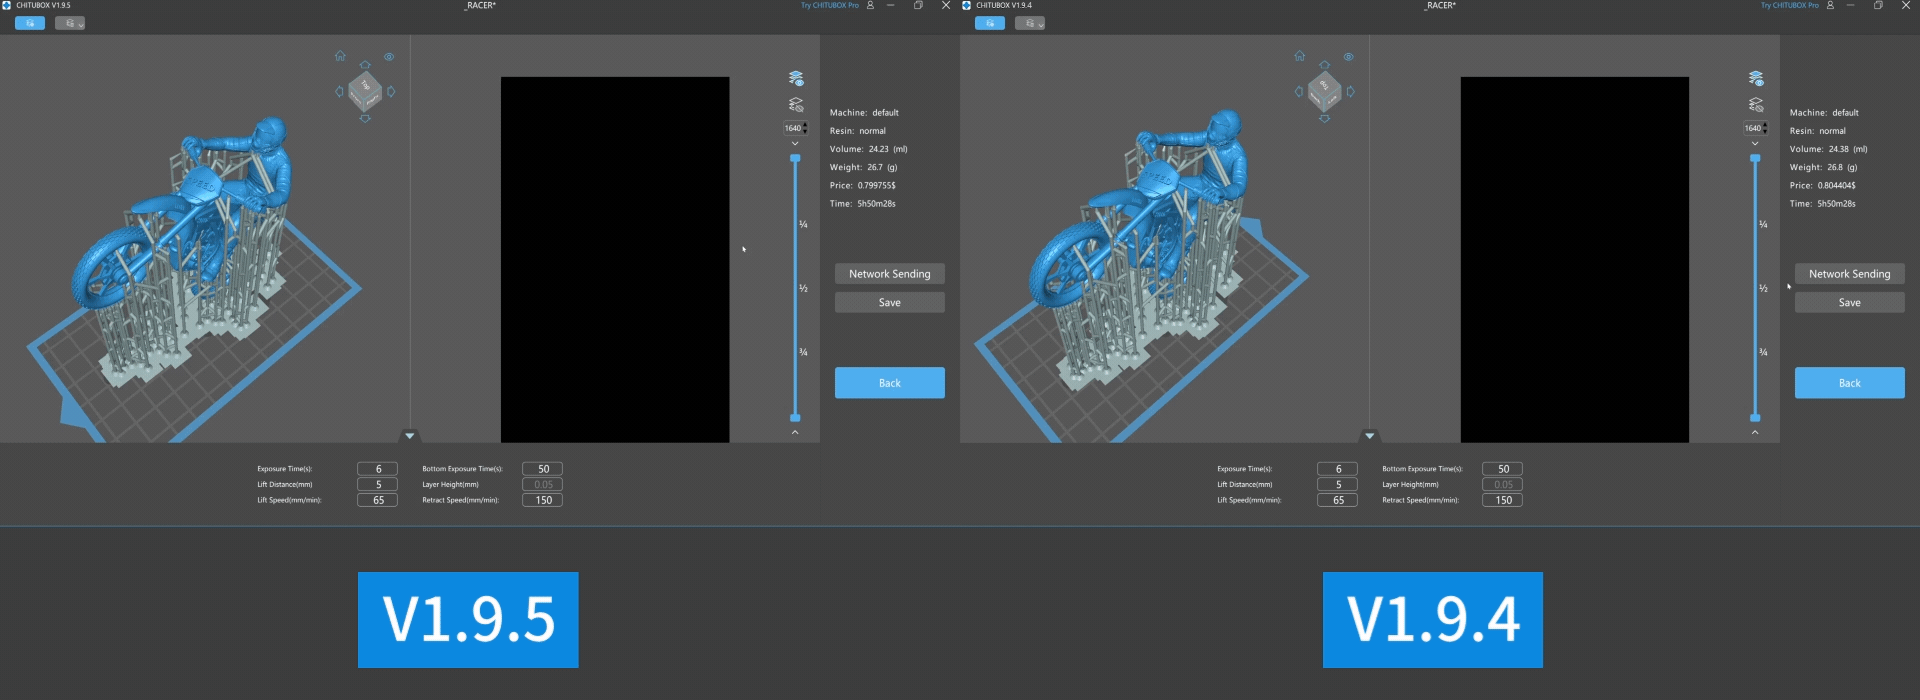Image resolution: width=1920 pixels, height=700 pixels.
Task: Click the top handle of the V1.9.4 layer slider
Action: point(1755,158)
